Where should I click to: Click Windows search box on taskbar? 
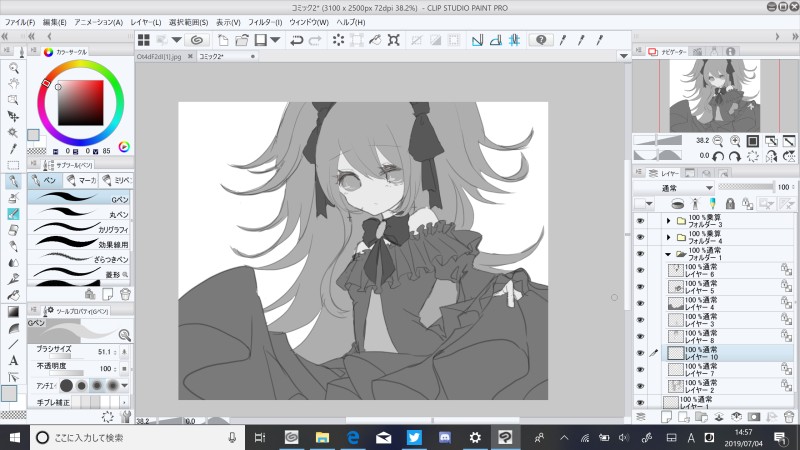click(138, 438)
